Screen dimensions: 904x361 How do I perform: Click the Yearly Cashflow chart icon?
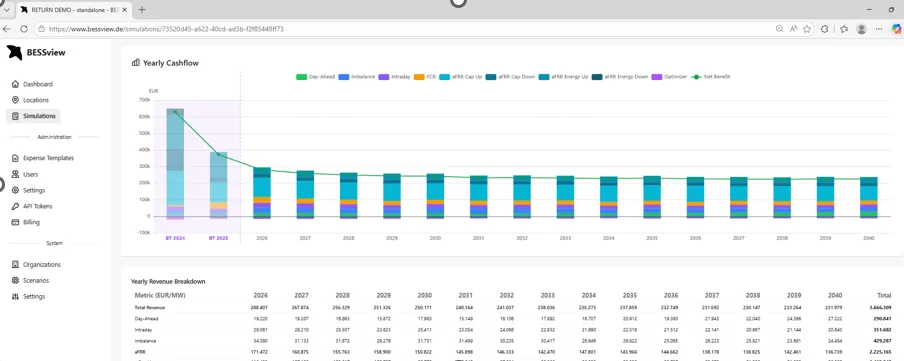click(135, 63)
